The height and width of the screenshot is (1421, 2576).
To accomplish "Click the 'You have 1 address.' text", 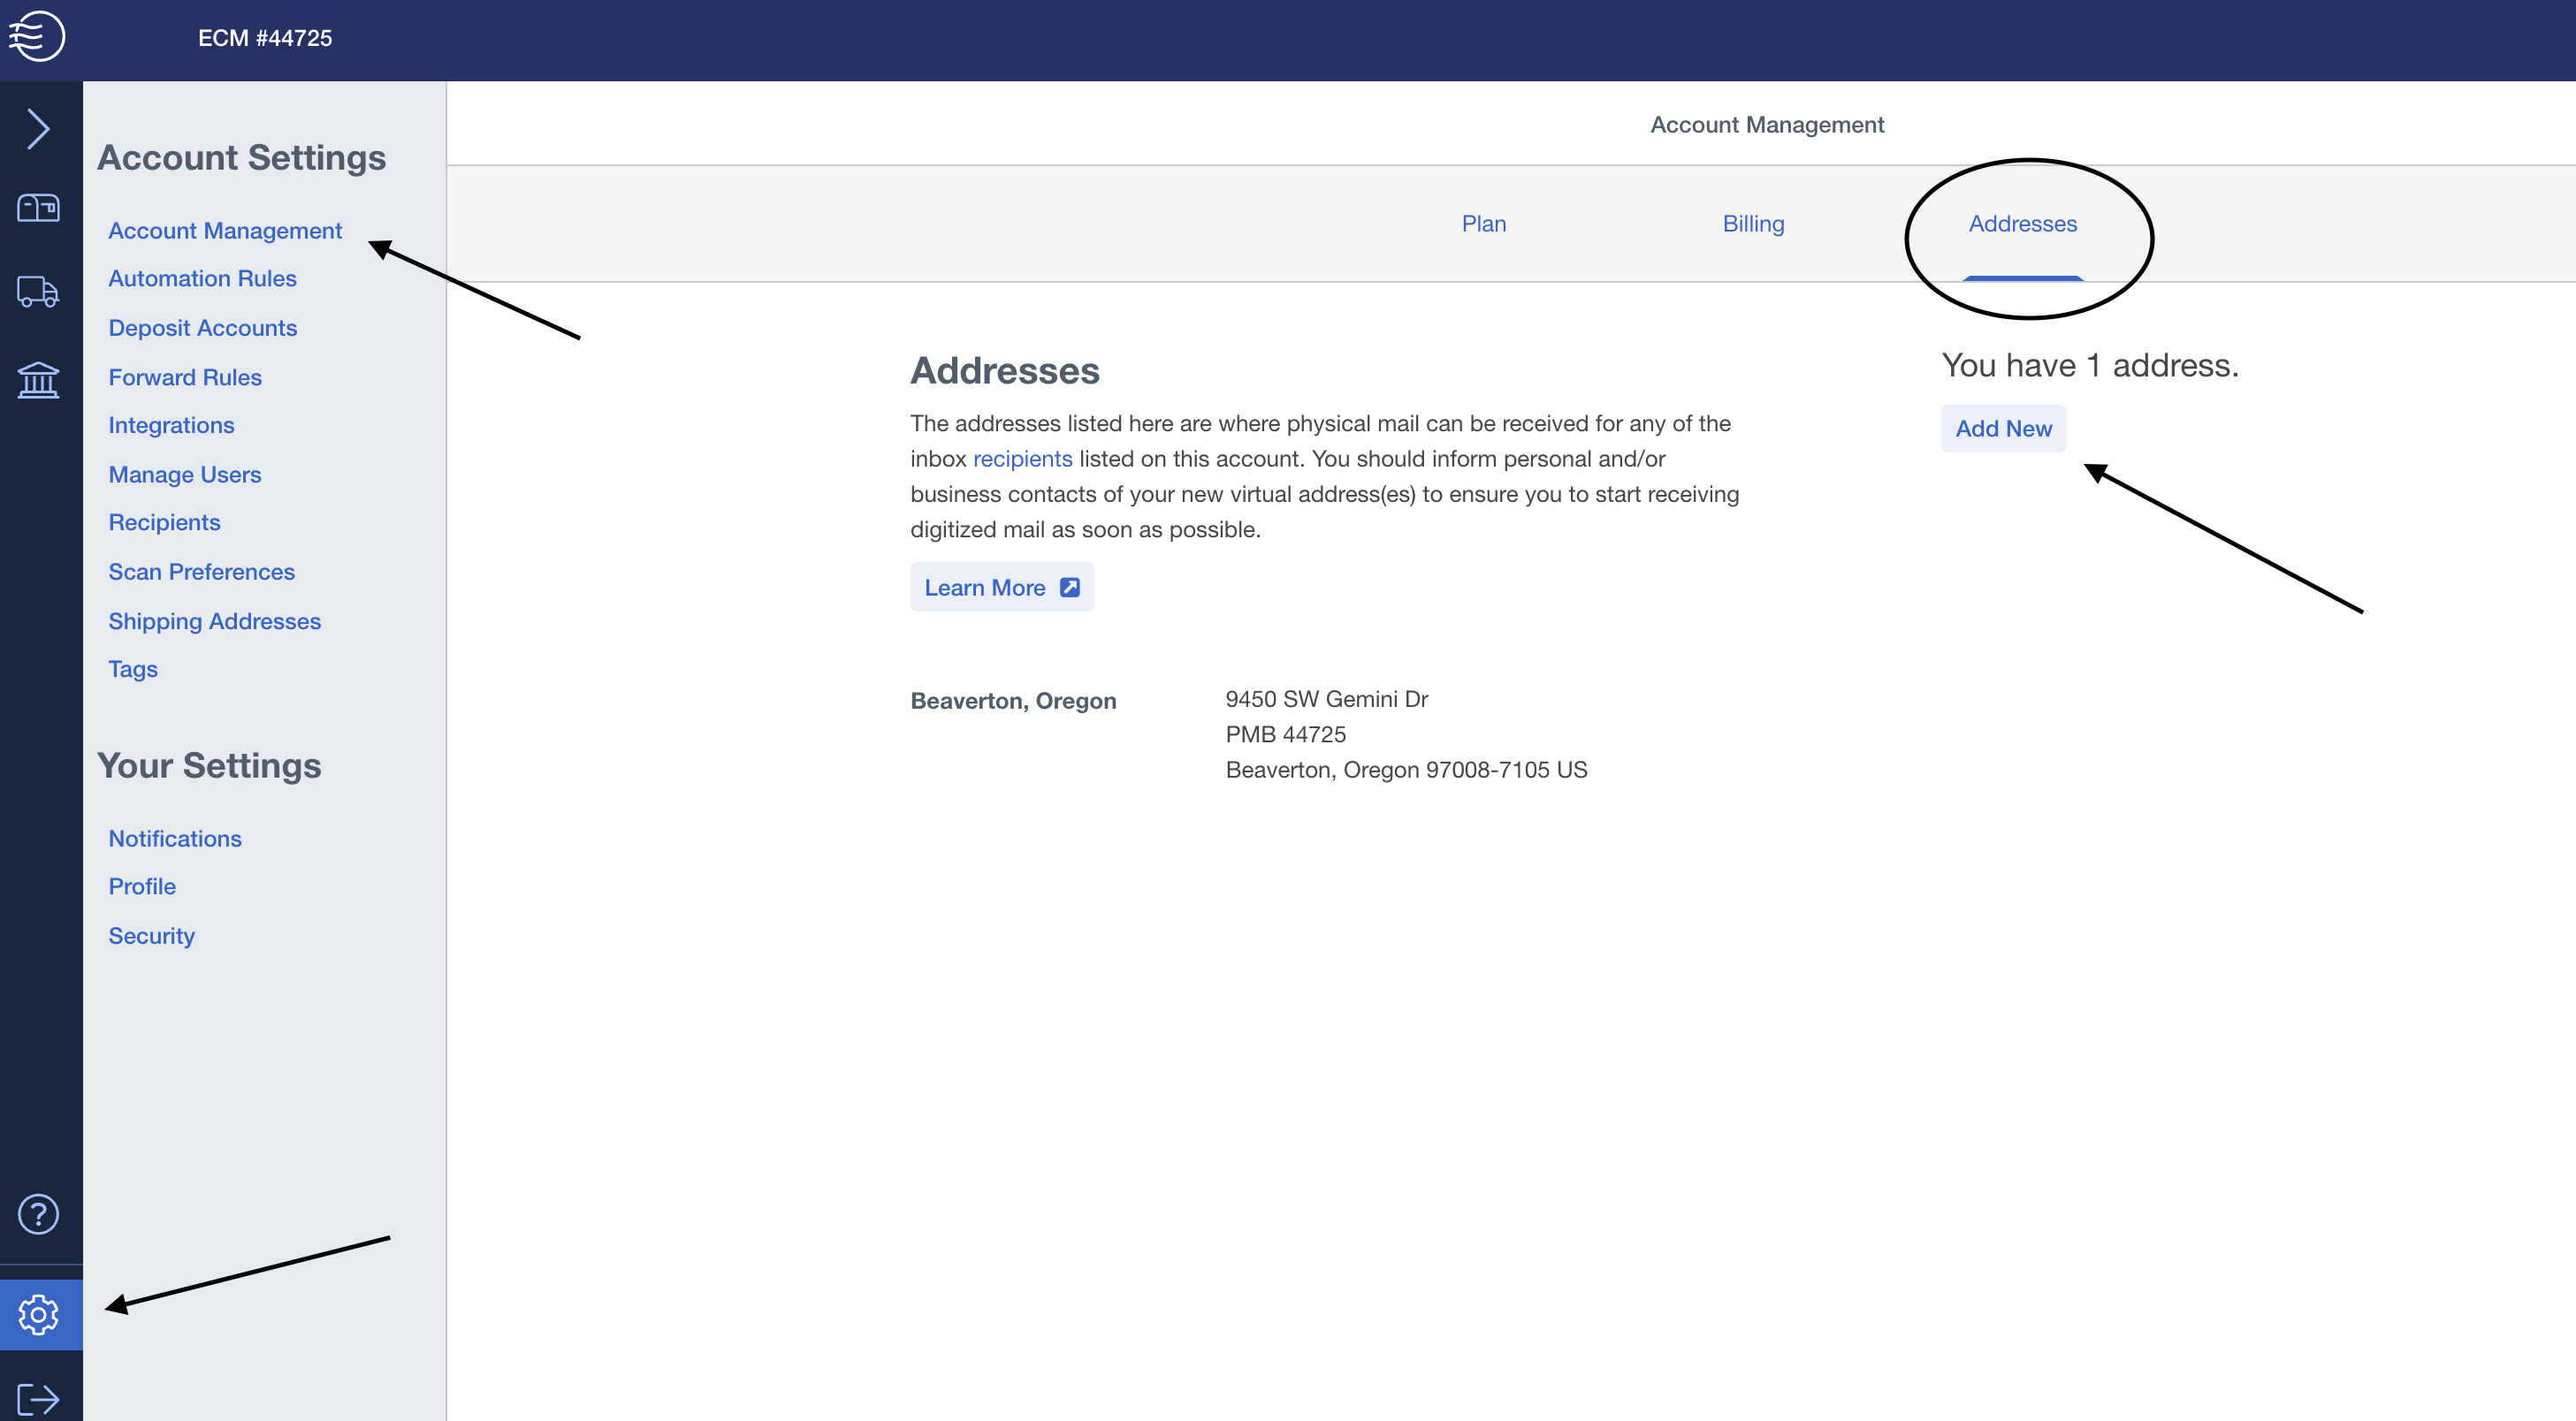I will click(2090, 366).
